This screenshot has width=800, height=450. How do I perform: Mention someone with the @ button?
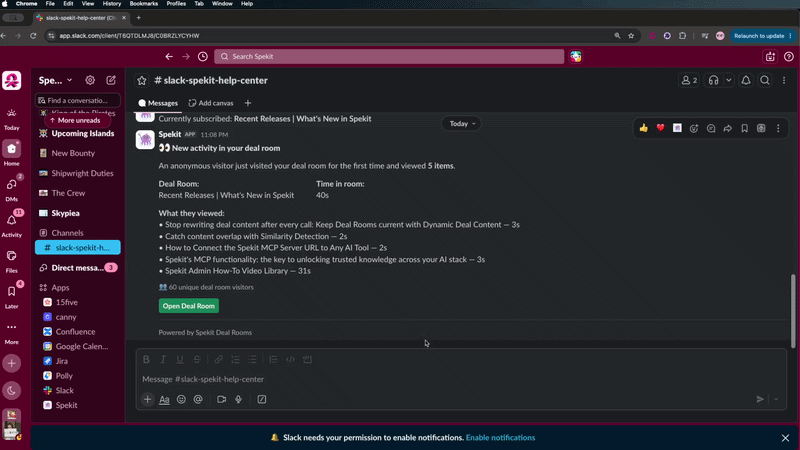198,399
